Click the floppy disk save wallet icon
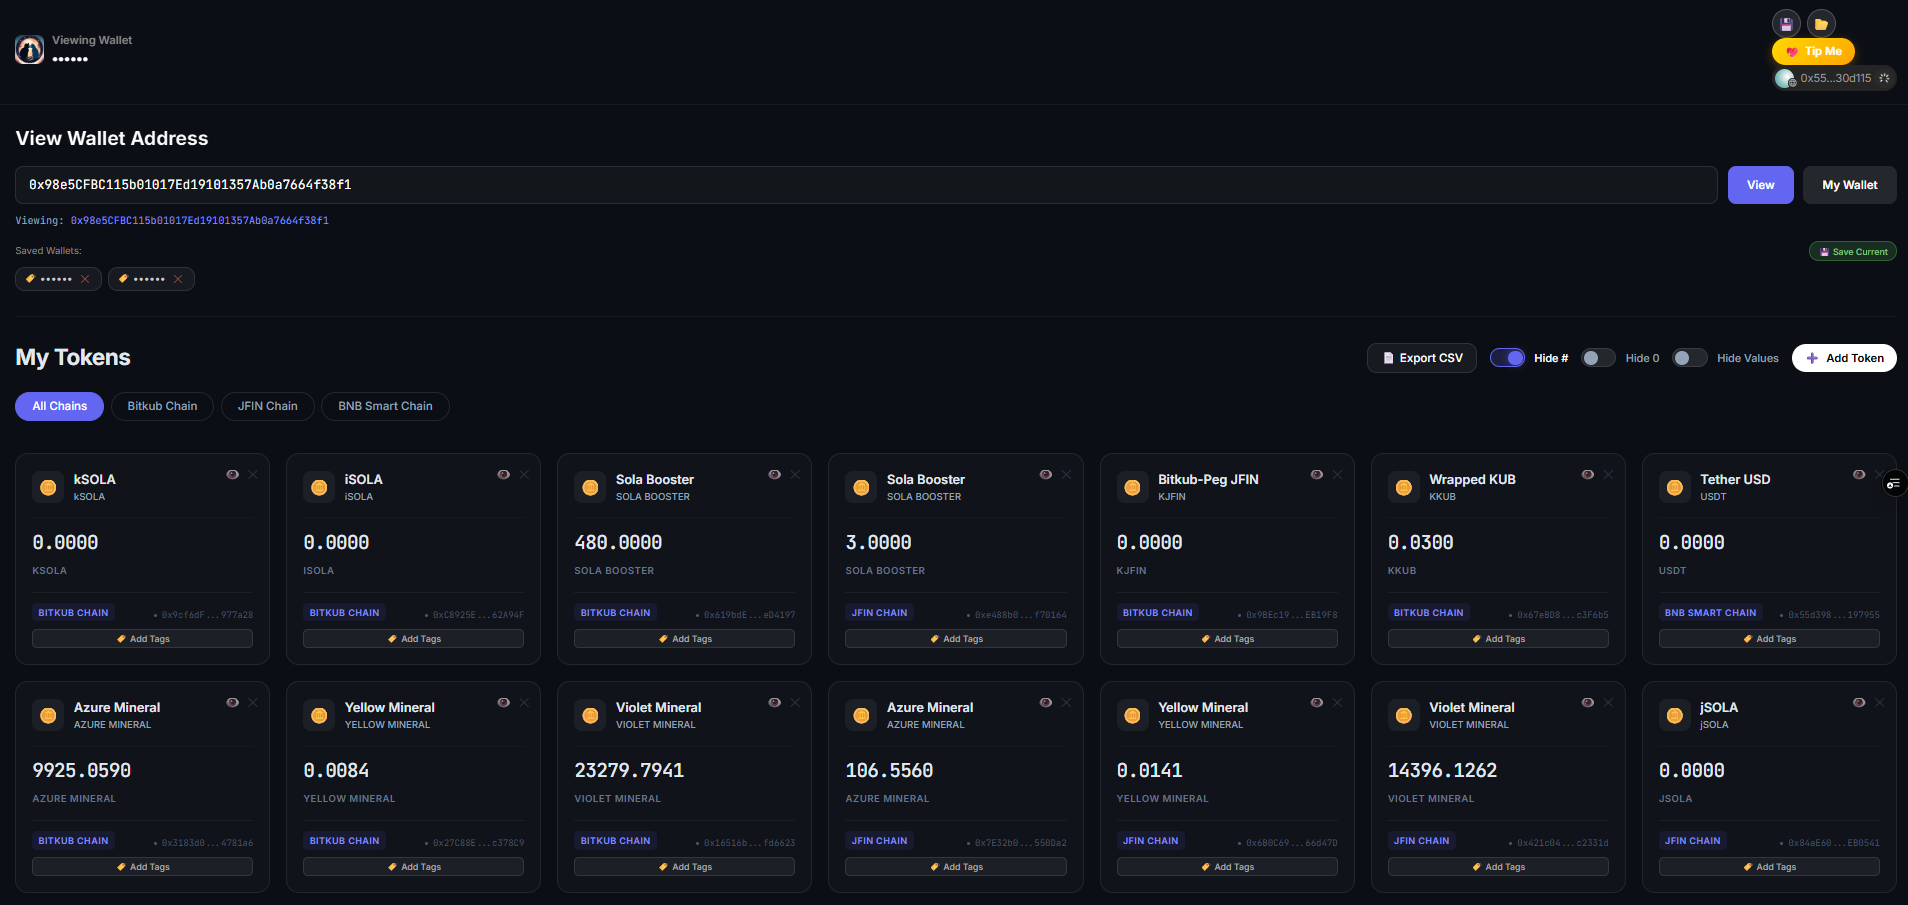 [1786, 23]
